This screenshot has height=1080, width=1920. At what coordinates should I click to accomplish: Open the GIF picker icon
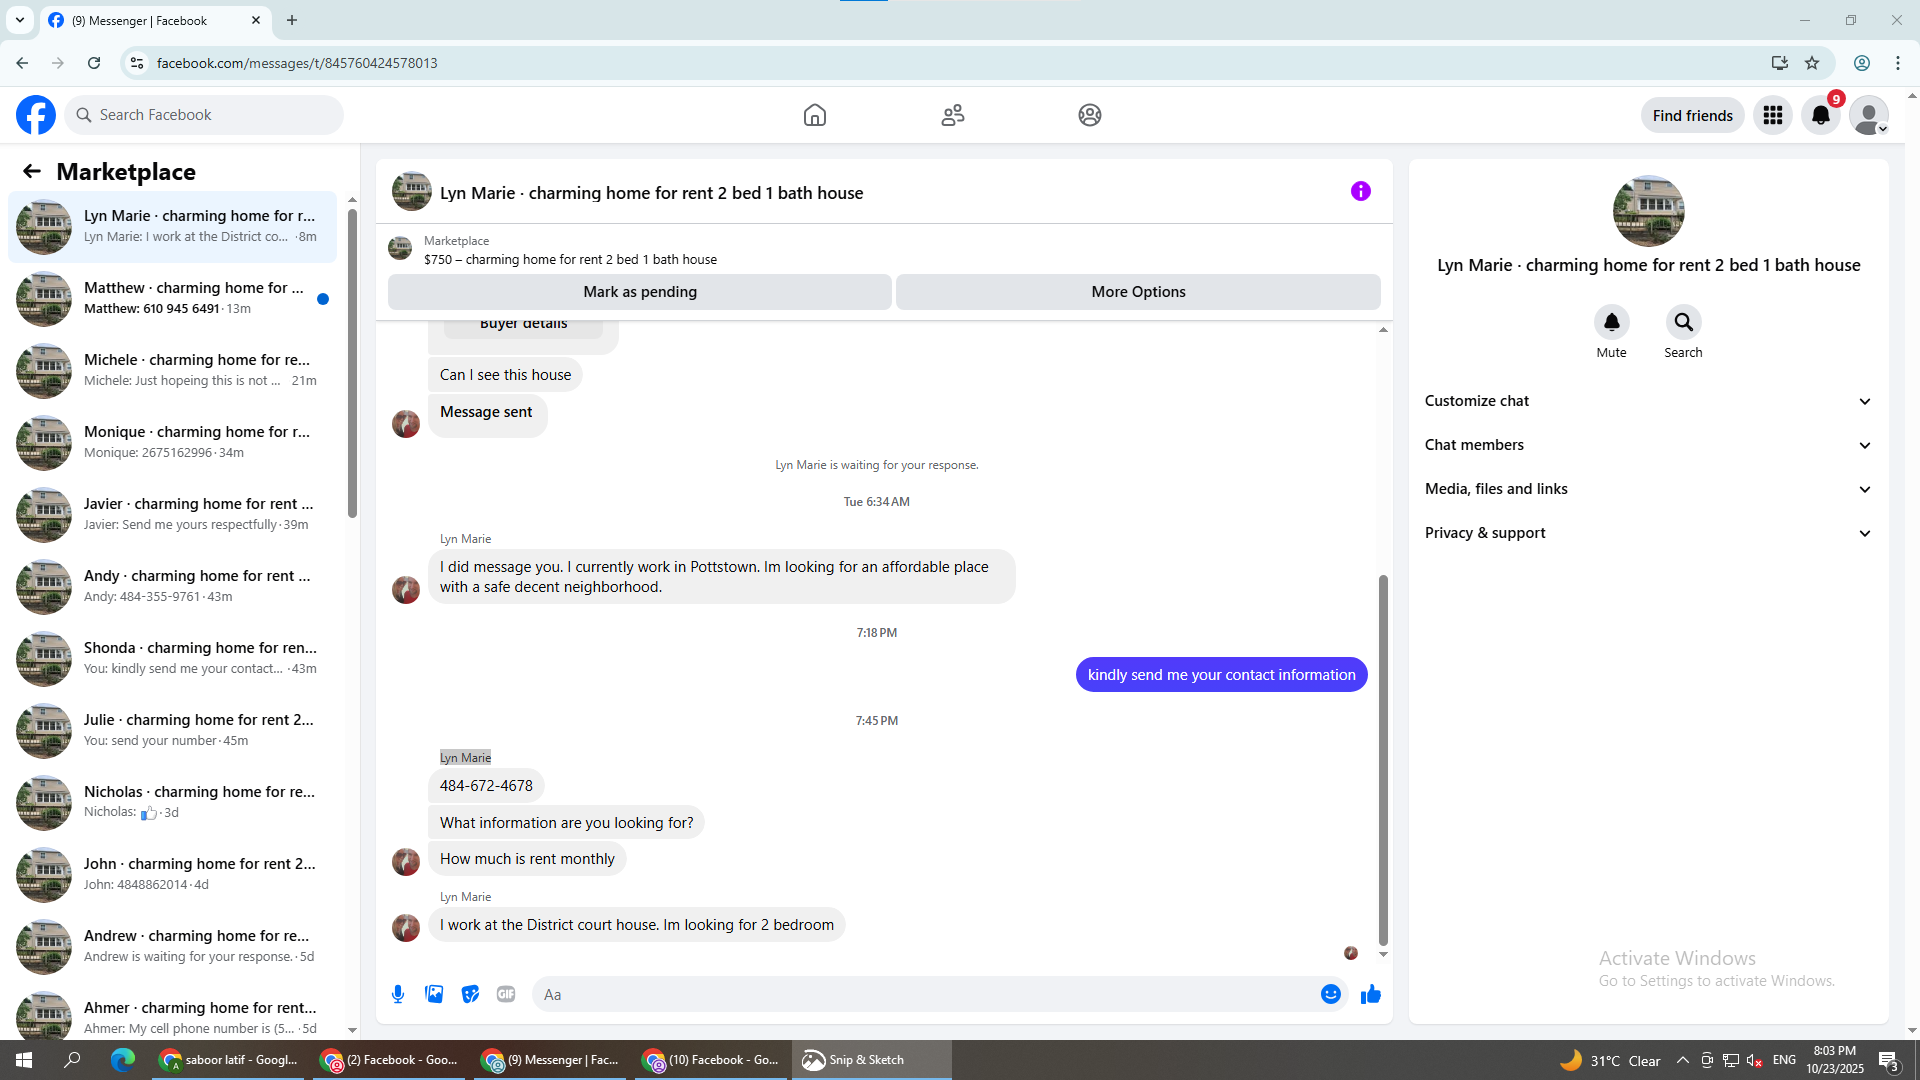(506, 994)
